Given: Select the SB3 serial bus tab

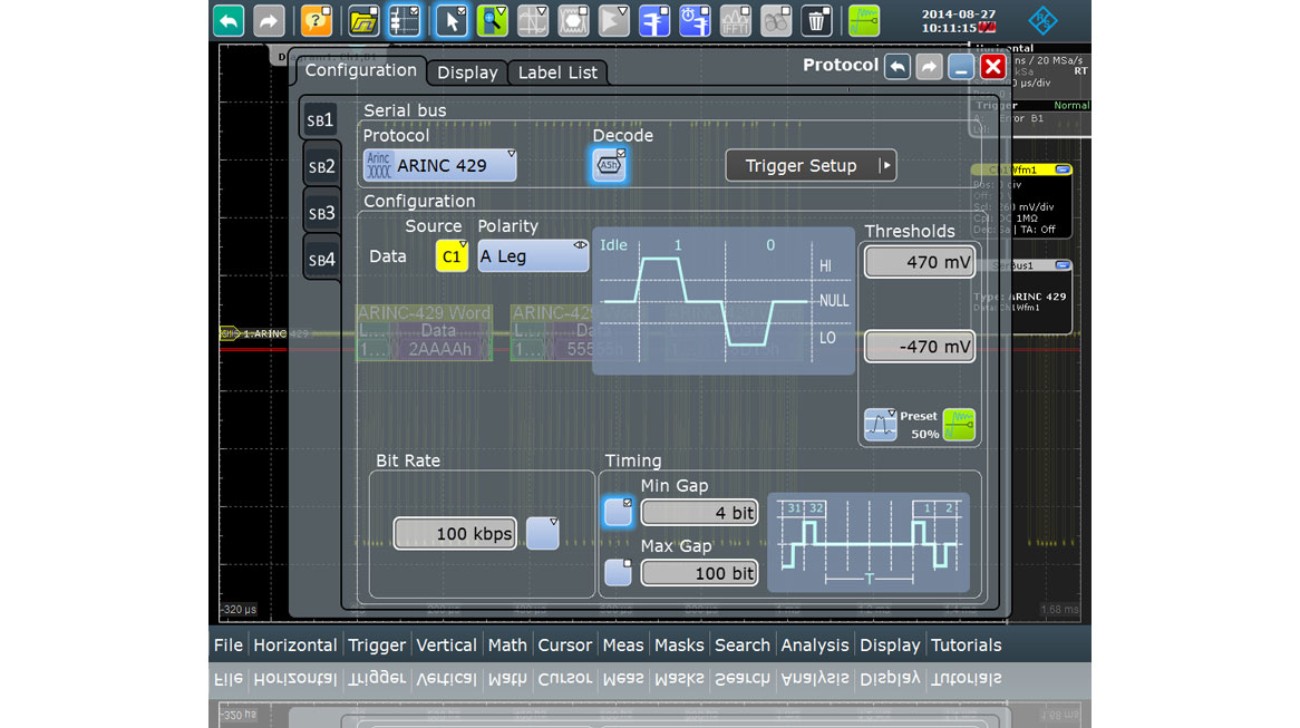Looking at the screenshot, I should point(321,213).
